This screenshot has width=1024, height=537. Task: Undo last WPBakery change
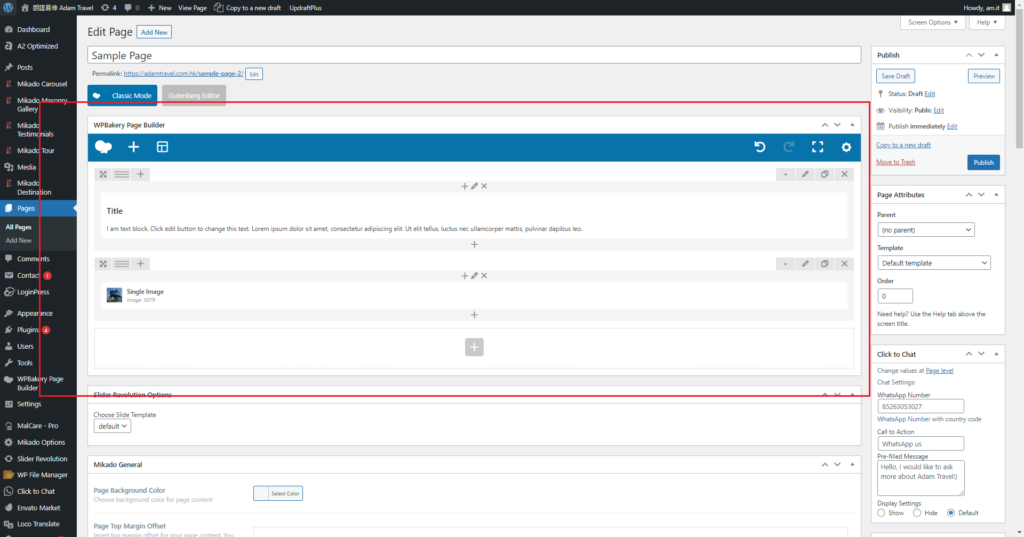pos(760,147)
